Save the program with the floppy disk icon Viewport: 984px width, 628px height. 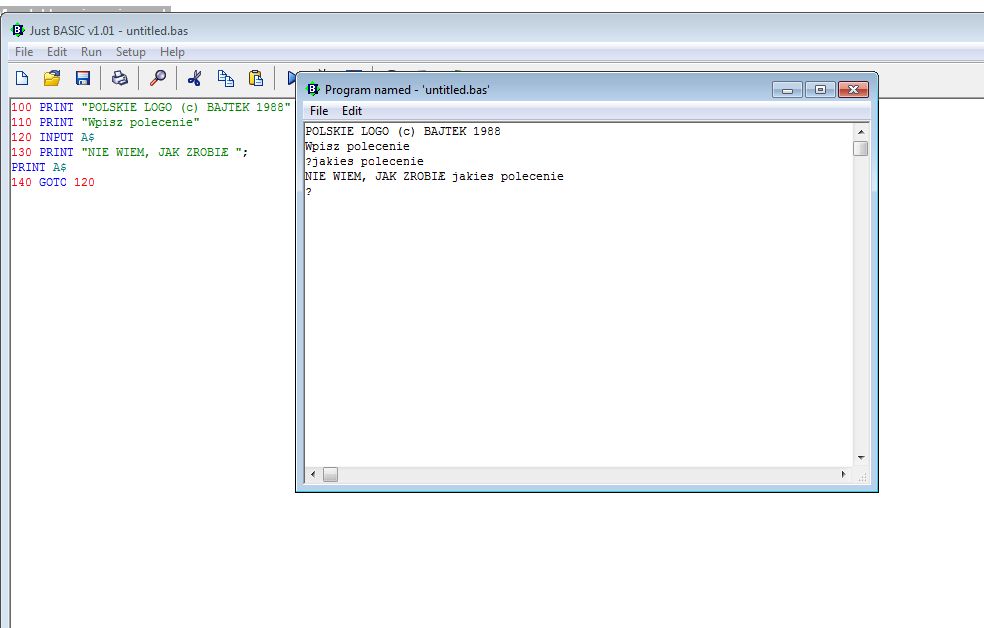[83, 78]
